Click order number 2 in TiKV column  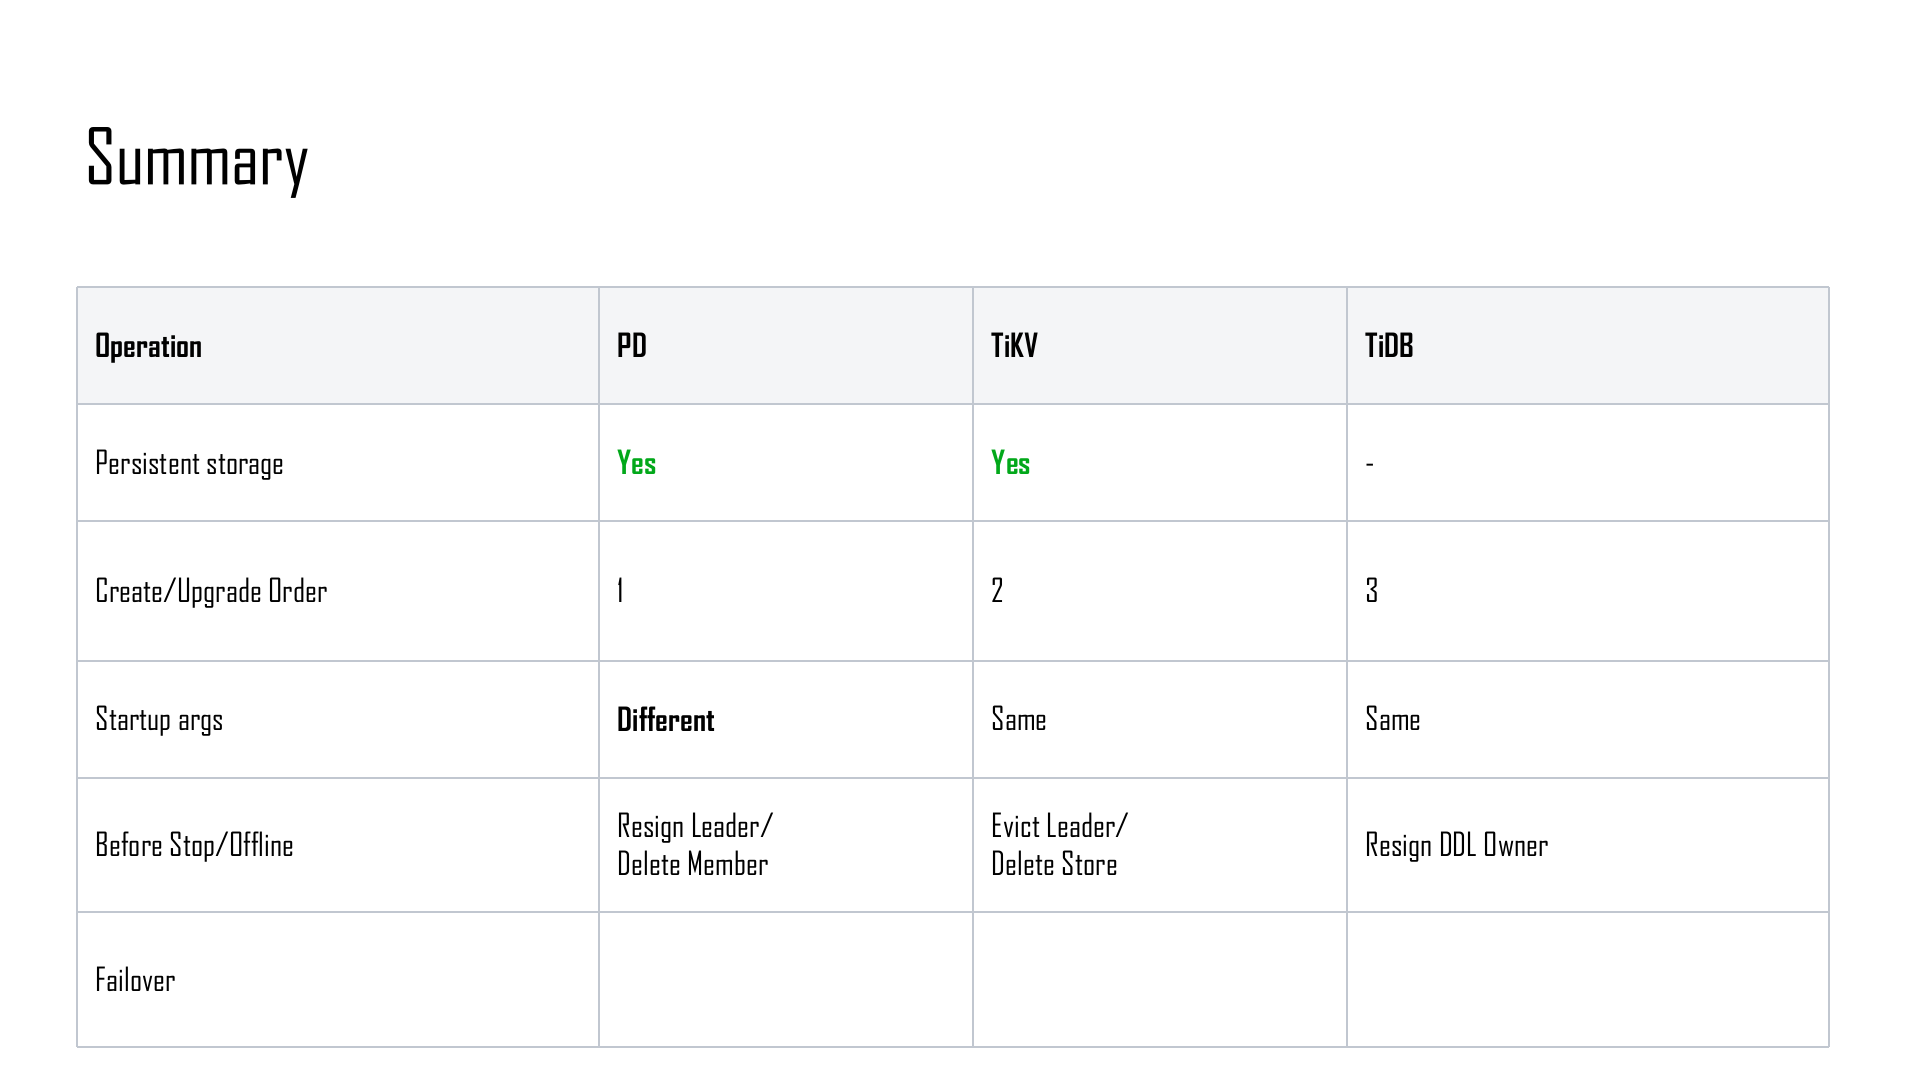[997, 591]
